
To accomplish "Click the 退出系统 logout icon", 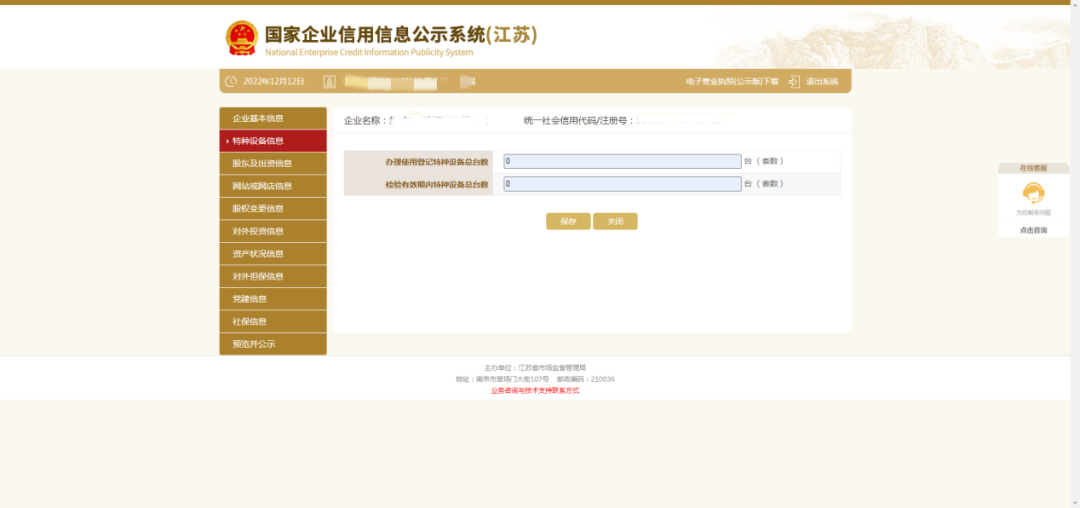I will point(794,81).
